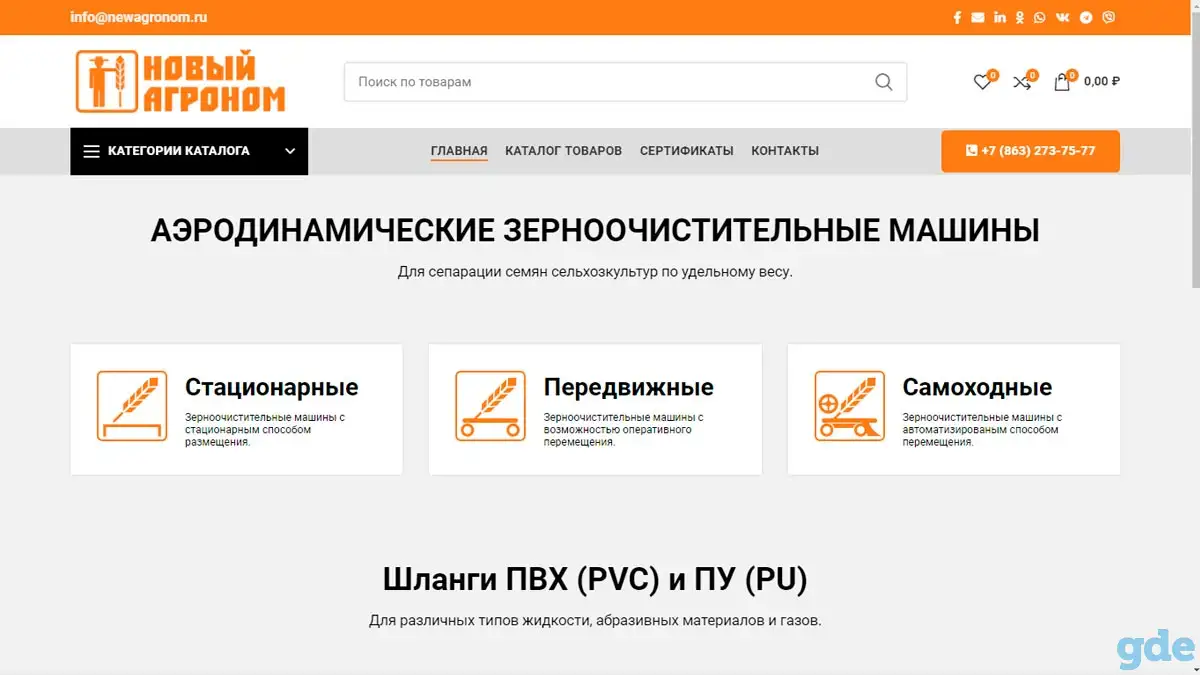Click the Самоходные card description text
Screen dimensions: 1200x675
[x=982, y=429]
